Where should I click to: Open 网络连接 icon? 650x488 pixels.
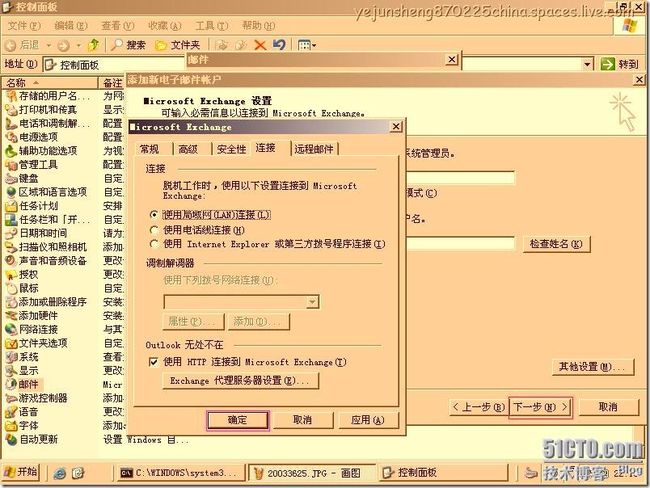11,330
